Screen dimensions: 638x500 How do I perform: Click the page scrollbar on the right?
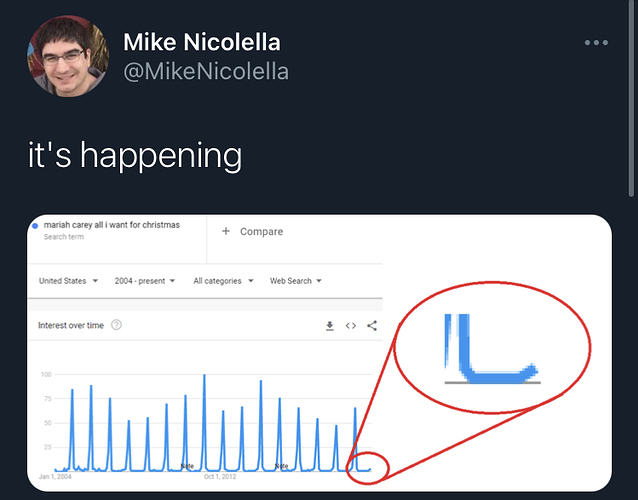tap(632, 100)
